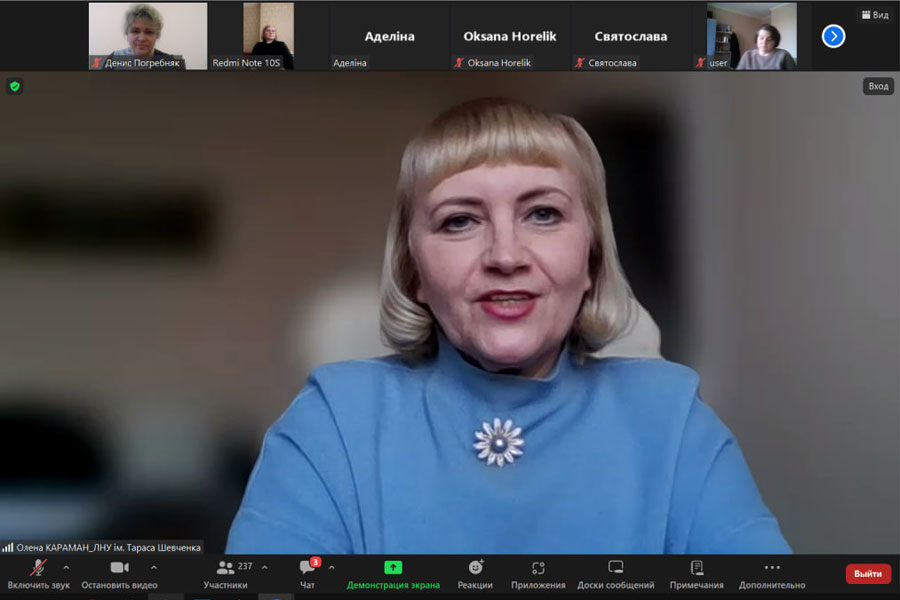The height and width of the screenshot is (600, 900).
Task: Open the Chat (Чат) panel icon
Action: [x=307, y=568]
